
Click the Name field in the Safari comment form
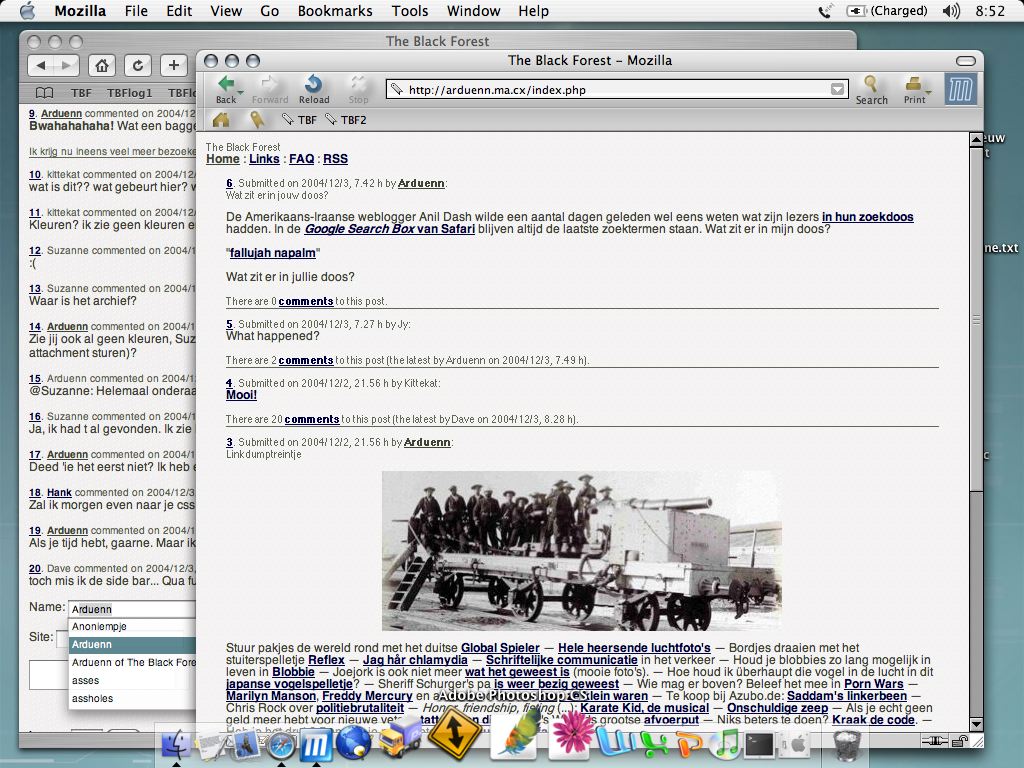pyautogui.click(x=133, y=609)
